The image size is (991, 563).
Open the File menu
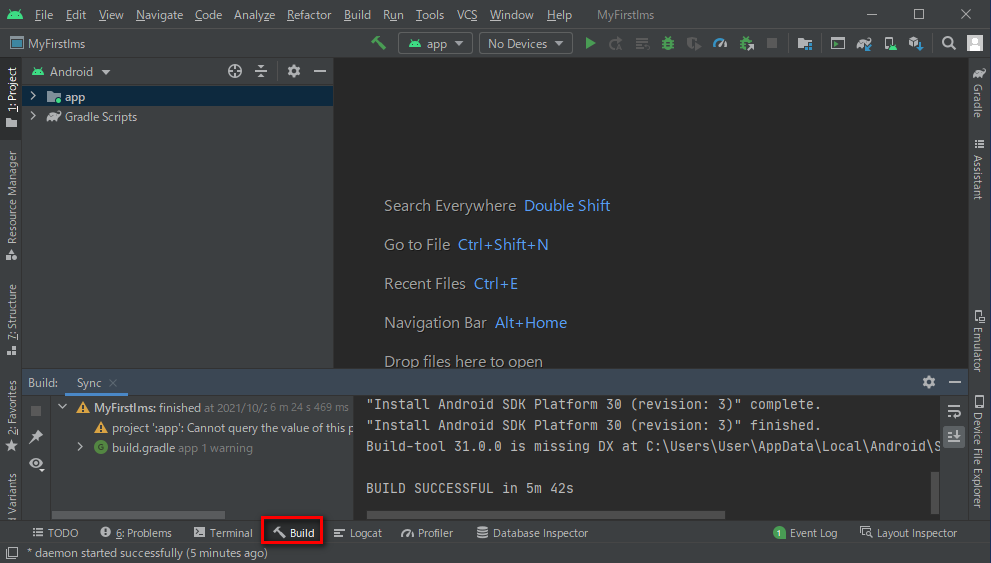pos(44,15)
